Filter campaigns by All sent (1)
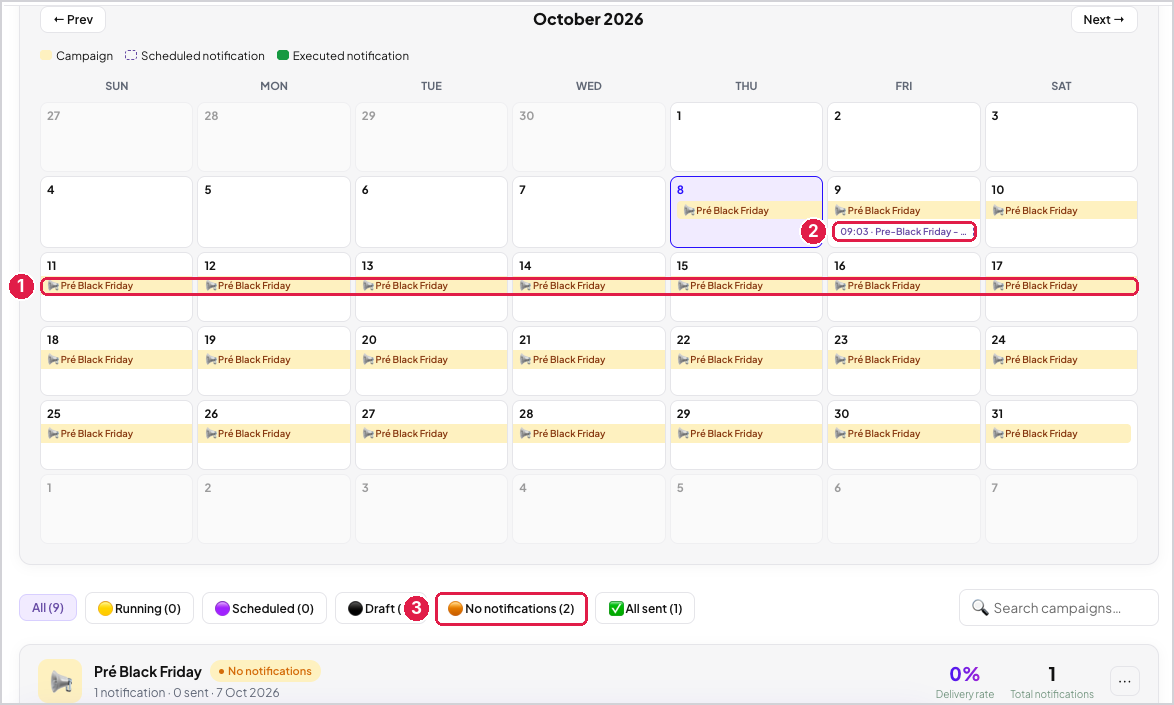1174x705 pixels. click(645, 608)
